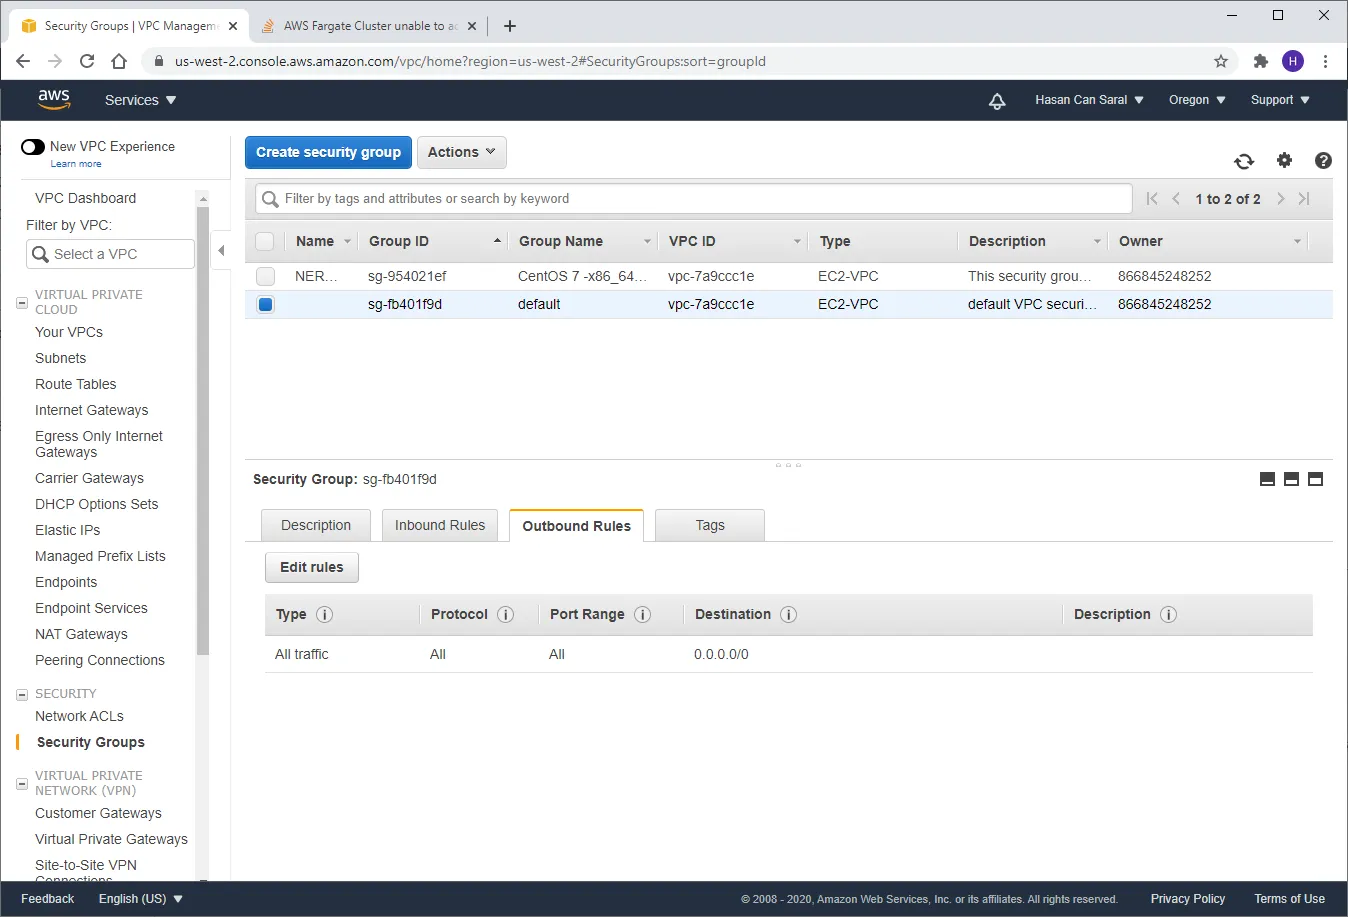This screenshot has height=917, width=1348.
Task: Collapse the Virtual Private Cloud section
Action: 22,302
